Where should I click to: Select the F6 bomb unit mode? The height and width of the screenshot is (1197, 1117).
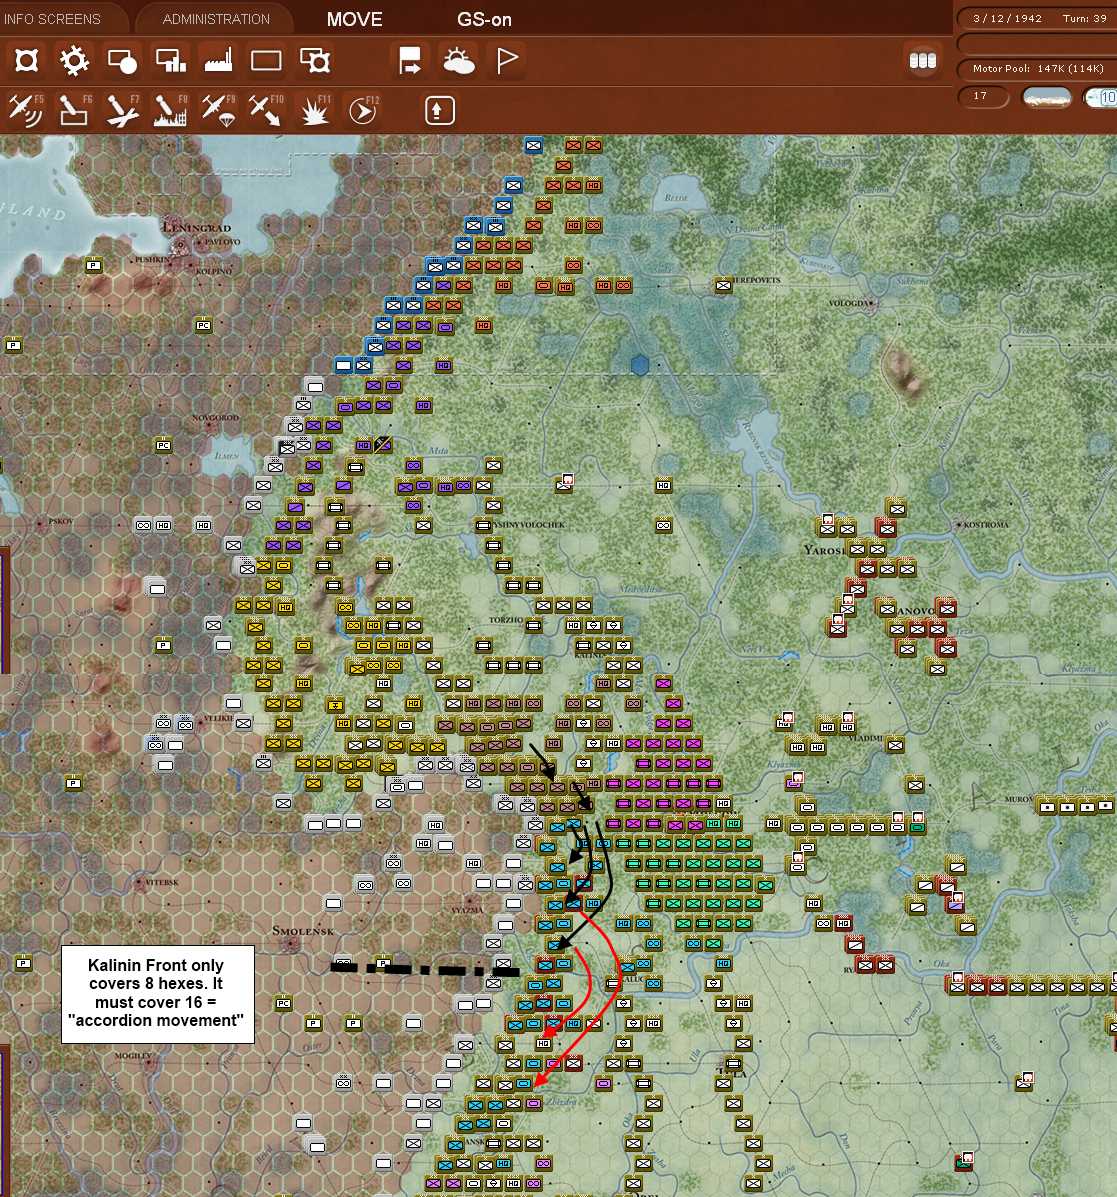tap(74, 111)
